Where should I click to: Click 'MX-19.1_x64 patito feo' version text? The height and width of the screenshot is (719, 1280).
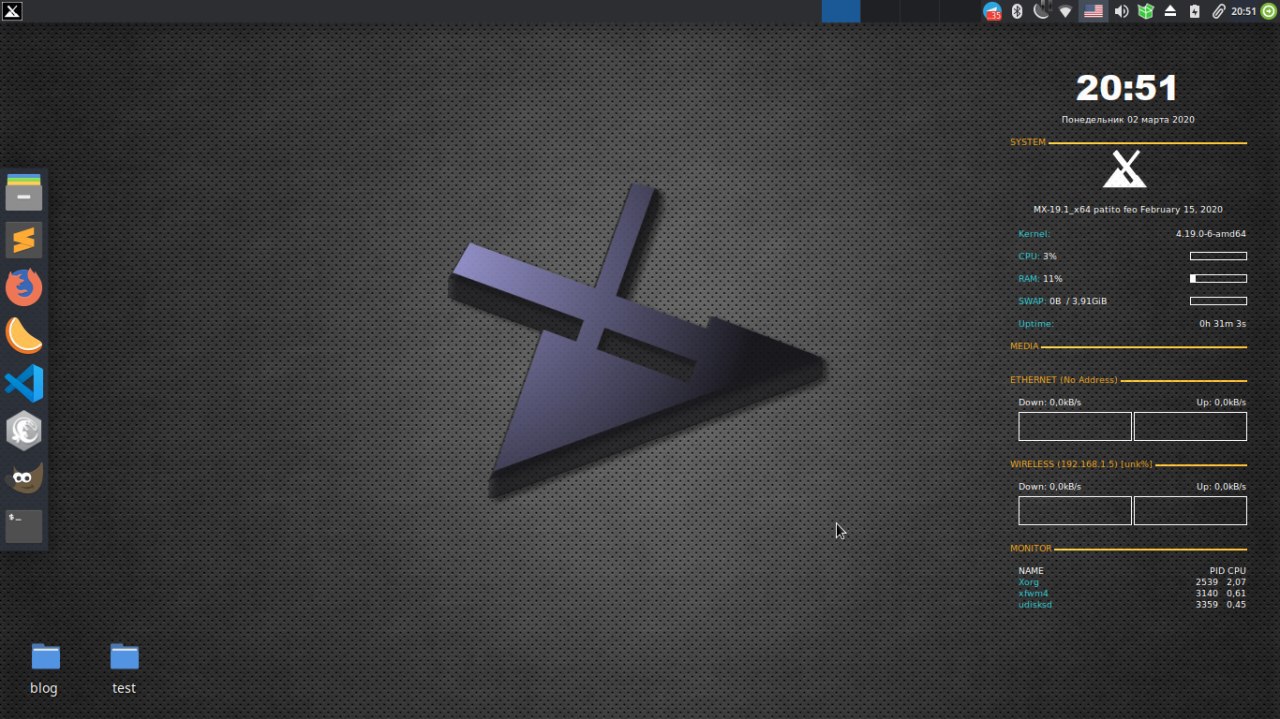(x=1128, y=210)
